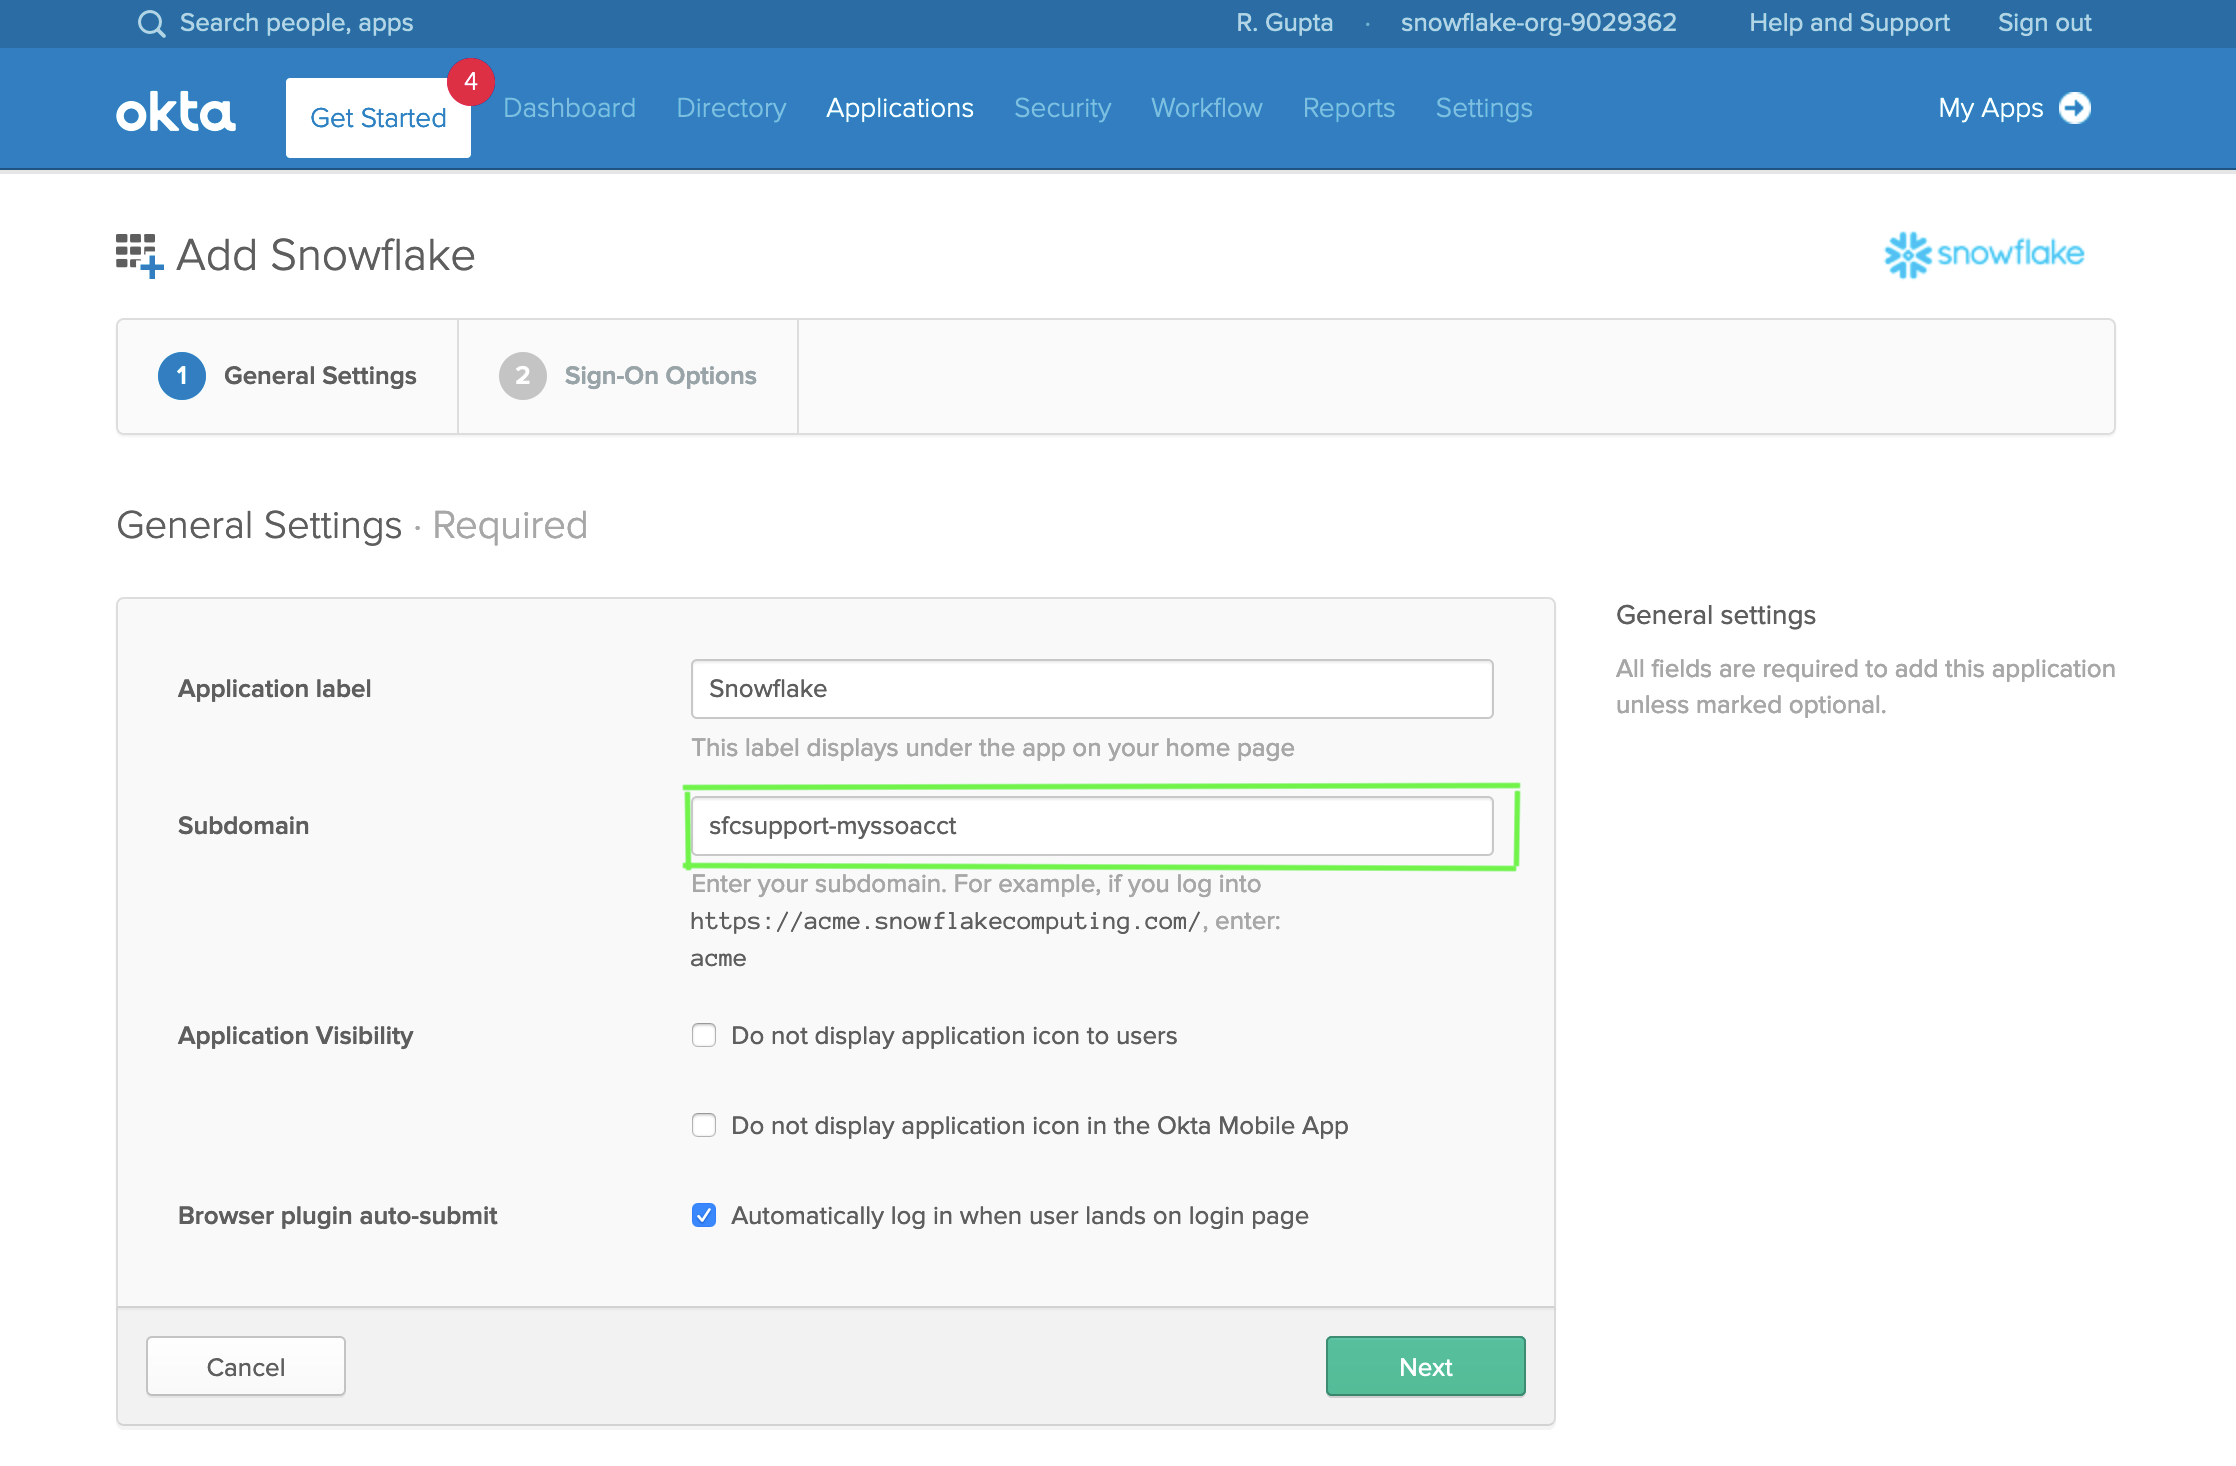Select step 2 Sign-On Options circle

click(522, 376)
